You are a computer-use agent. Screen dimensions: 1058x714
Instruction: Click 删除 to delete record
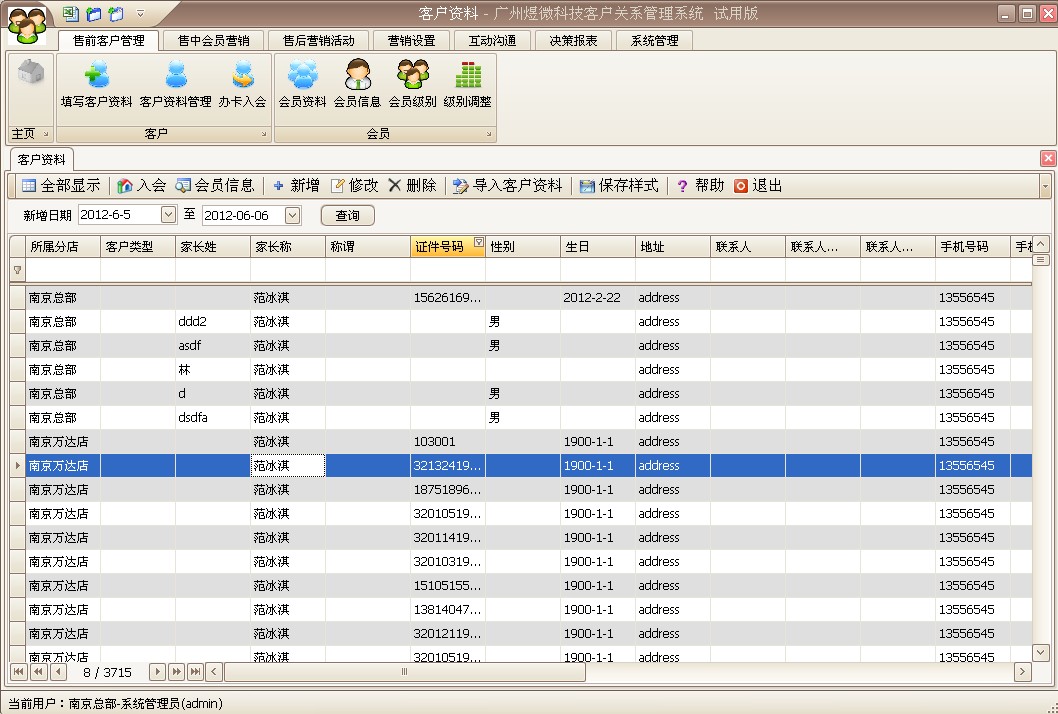[412, 186]
